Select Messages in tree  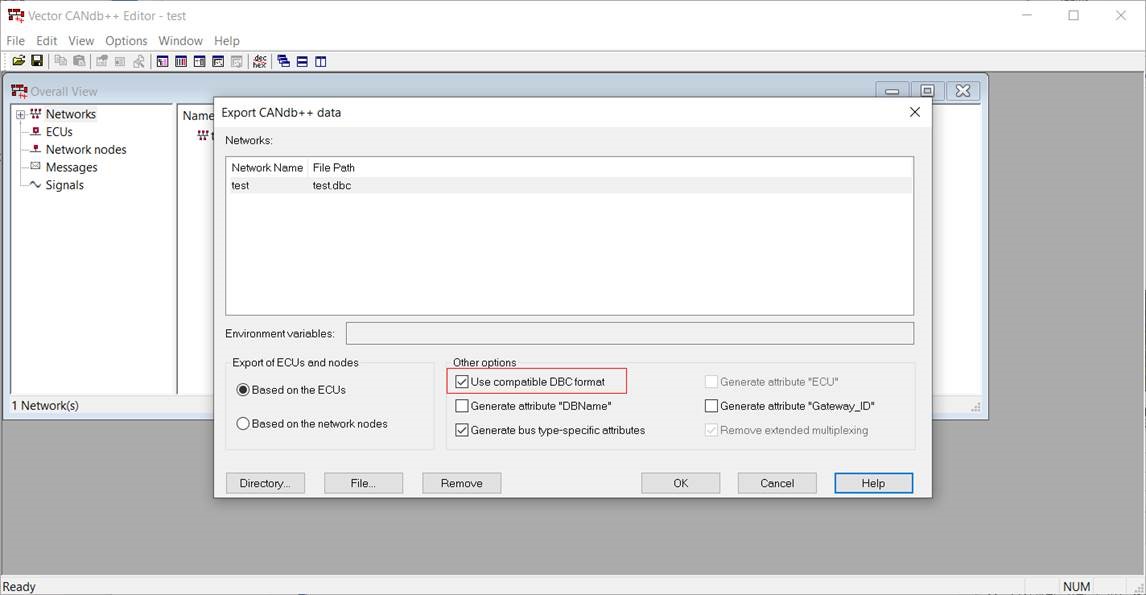(71, 167)
